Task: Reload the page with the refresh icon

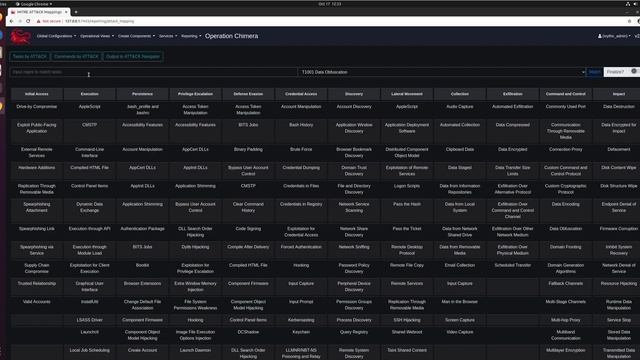Action: click(28, 21)
